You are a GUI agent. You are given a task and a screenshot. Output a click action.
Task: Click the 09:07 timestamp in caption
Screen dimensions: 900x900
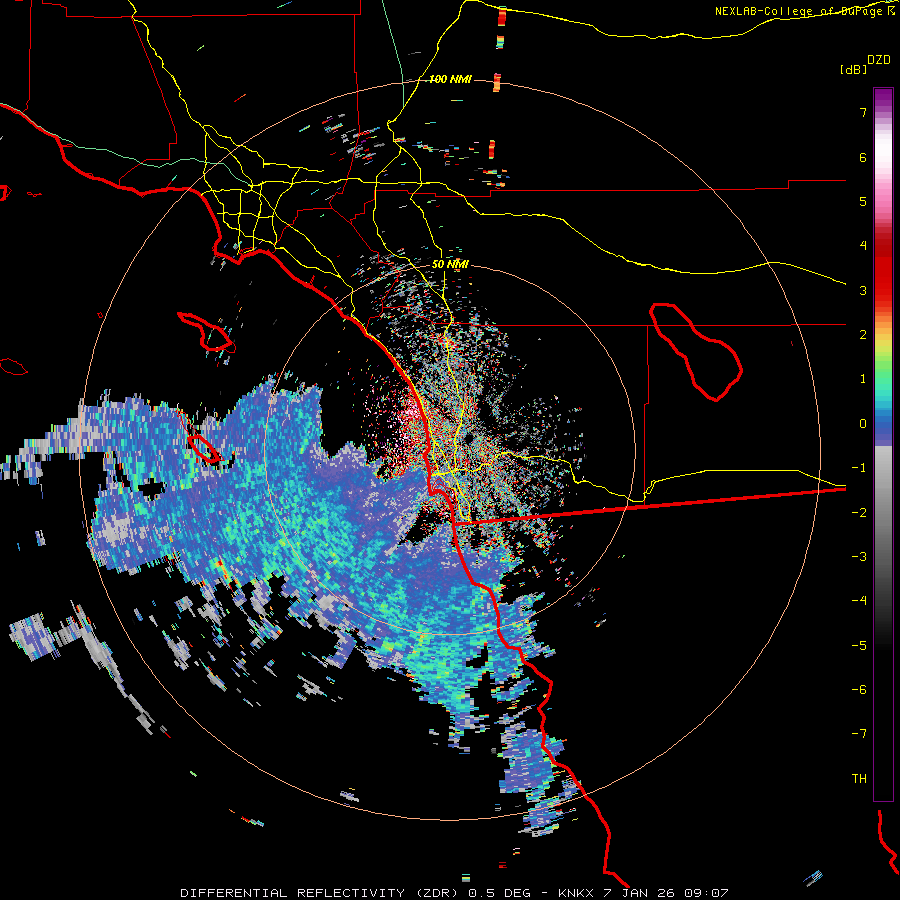(706, 893)
